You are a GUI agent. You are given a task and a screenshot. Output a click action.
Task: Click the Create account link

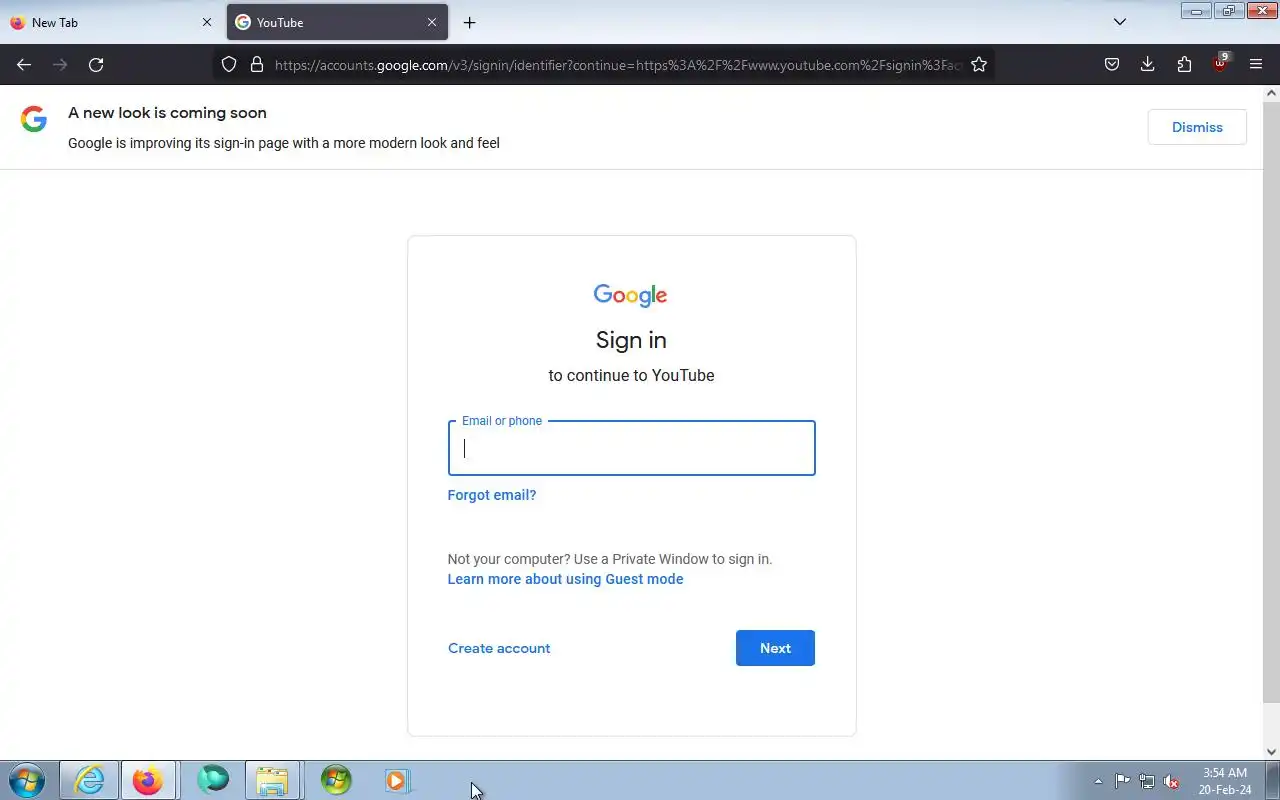pyautogui.click(x=499, y=648)
